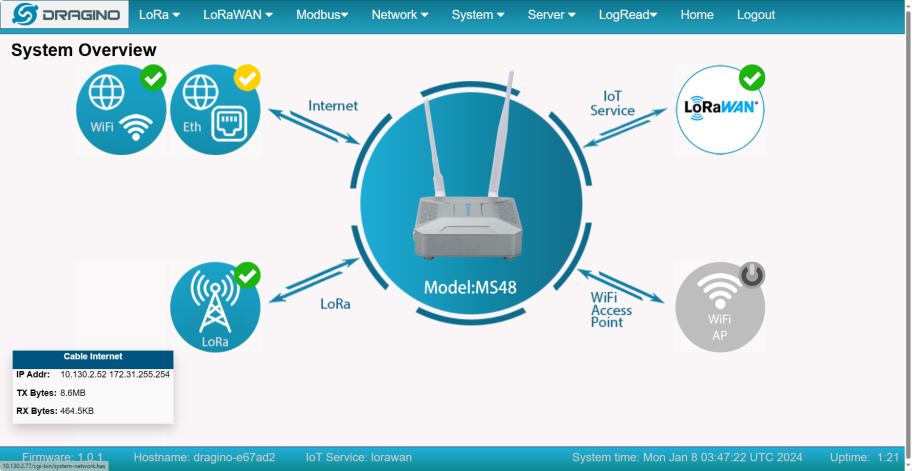Click the yellow check badge on Eth
The width and height of the screenshot is (912, 471).
tap(247, 78)
